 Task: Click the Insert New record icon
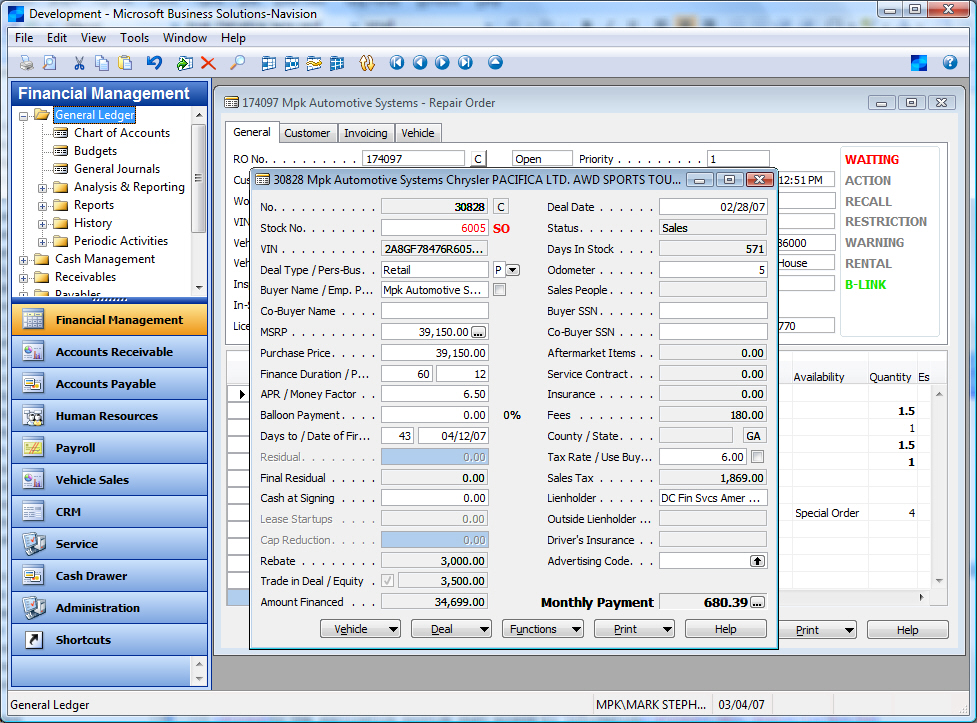coord(184,63)
